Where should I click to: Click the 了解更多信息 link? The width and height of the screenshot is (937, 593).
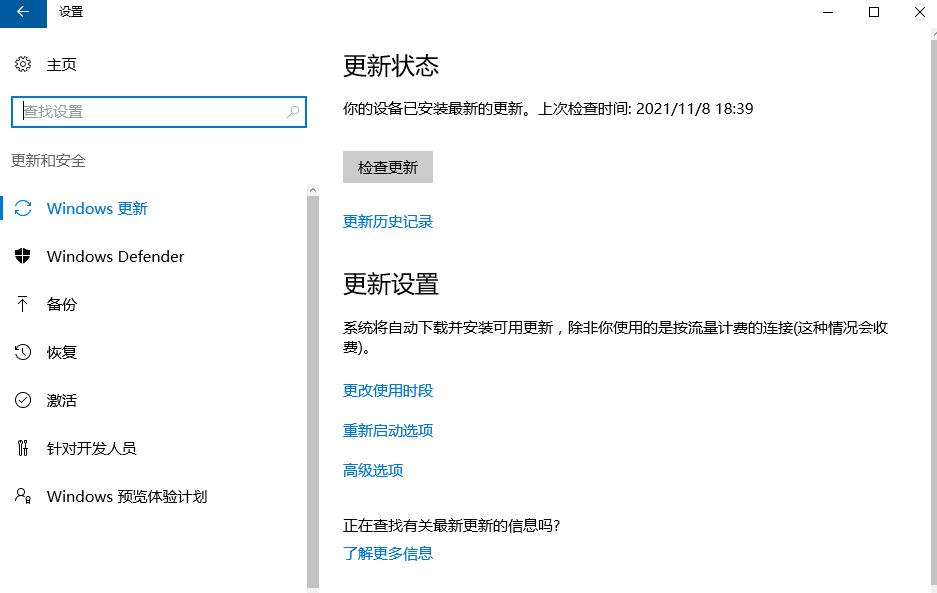[388, 554]
